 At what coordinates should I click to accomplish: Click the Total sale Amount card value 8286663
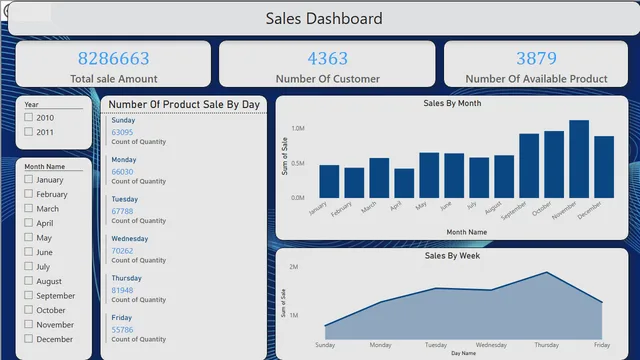tap(114, 58)
